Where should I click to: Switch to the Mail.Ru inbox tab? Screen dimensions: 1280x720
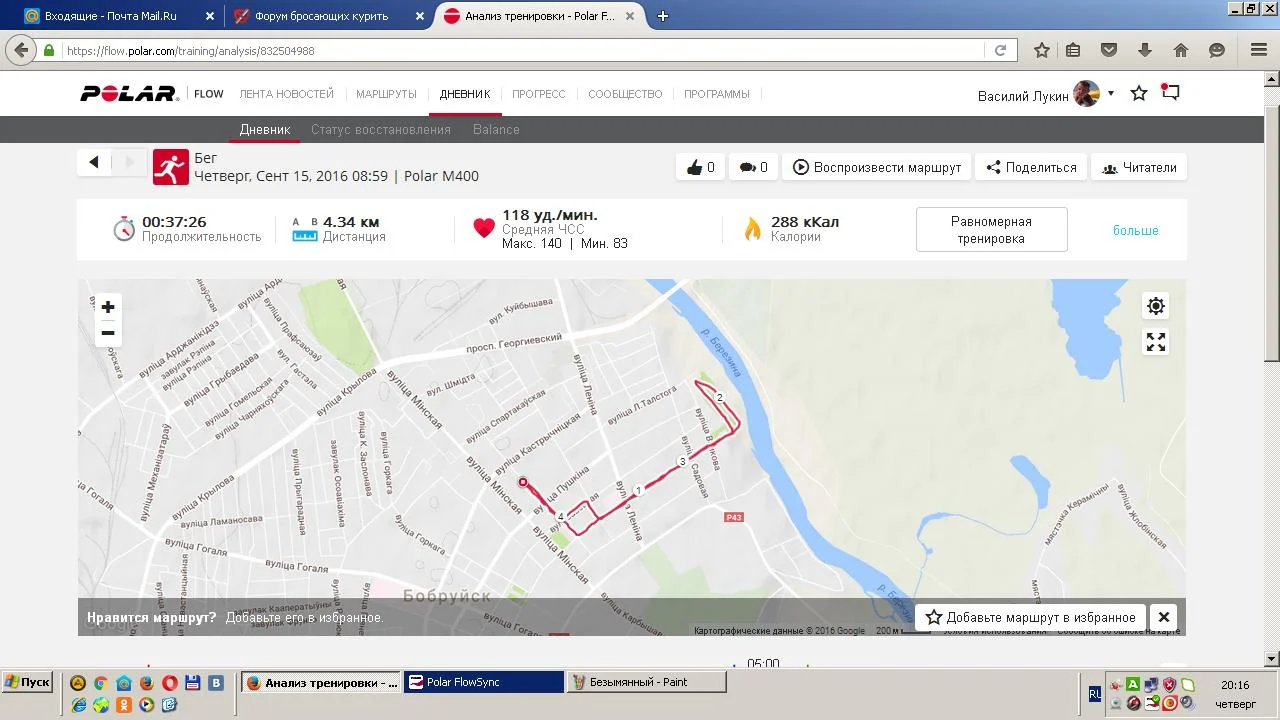pos(118,16)
